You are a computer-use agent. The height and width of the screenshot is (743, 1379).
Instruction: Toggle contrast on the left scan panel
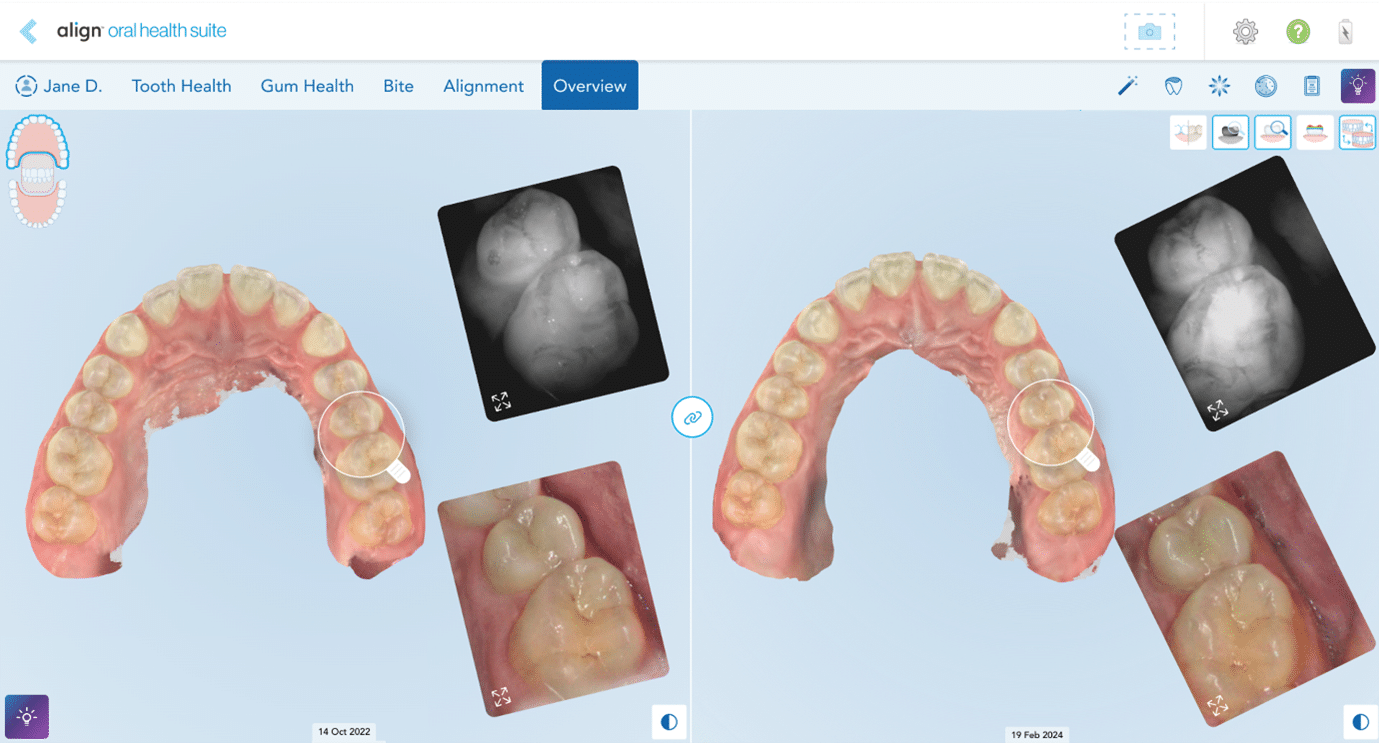[x=669, y=721]
